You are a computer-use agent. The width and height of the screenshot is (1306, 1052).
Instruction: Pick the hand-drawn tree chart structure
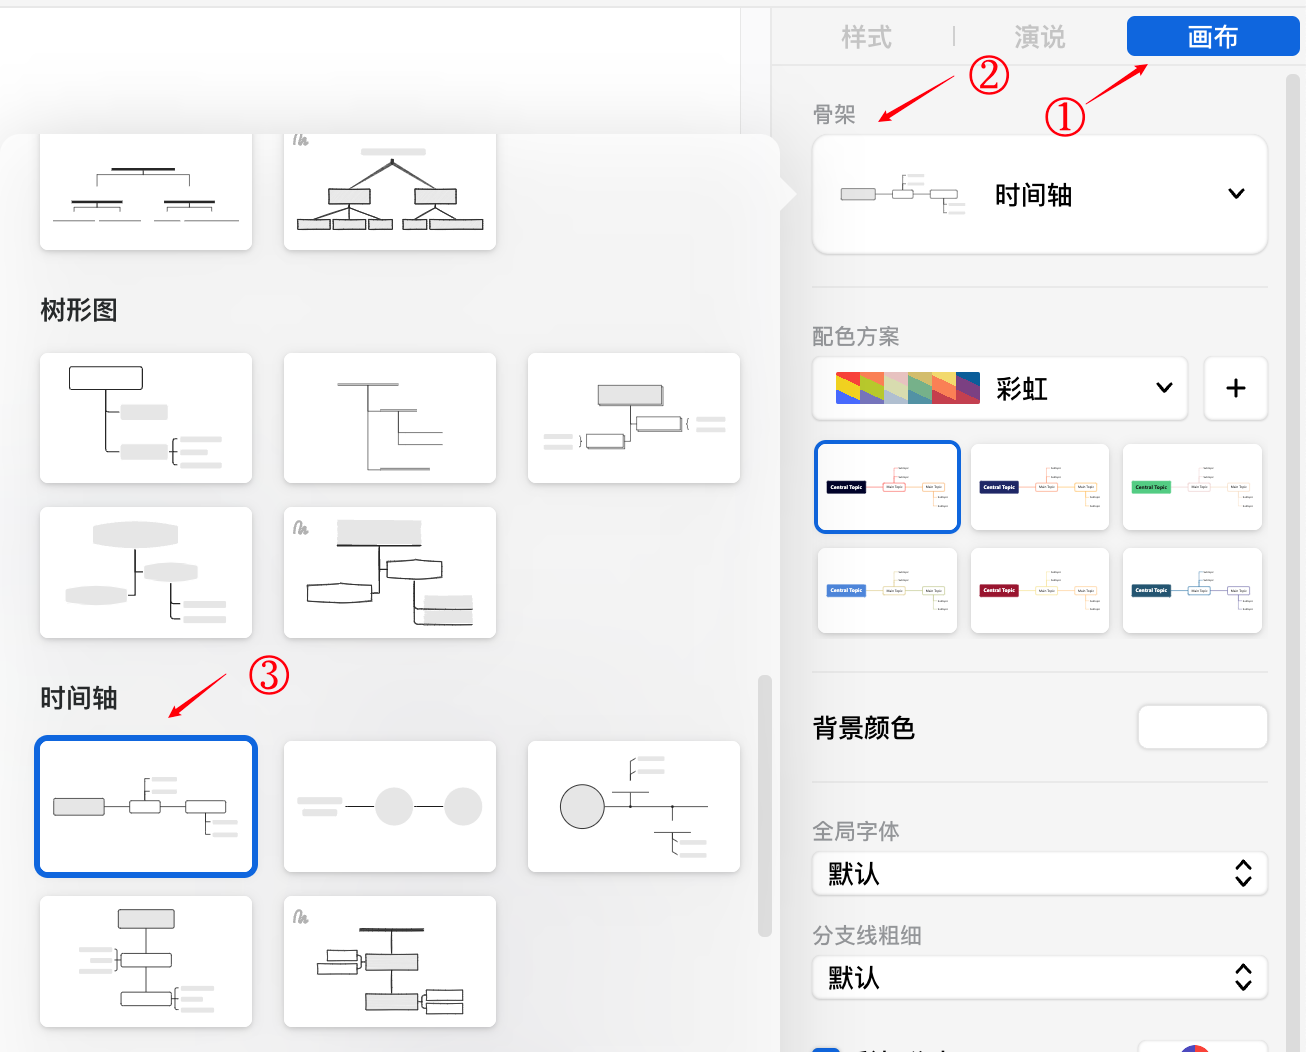click(x=390, y=572)
